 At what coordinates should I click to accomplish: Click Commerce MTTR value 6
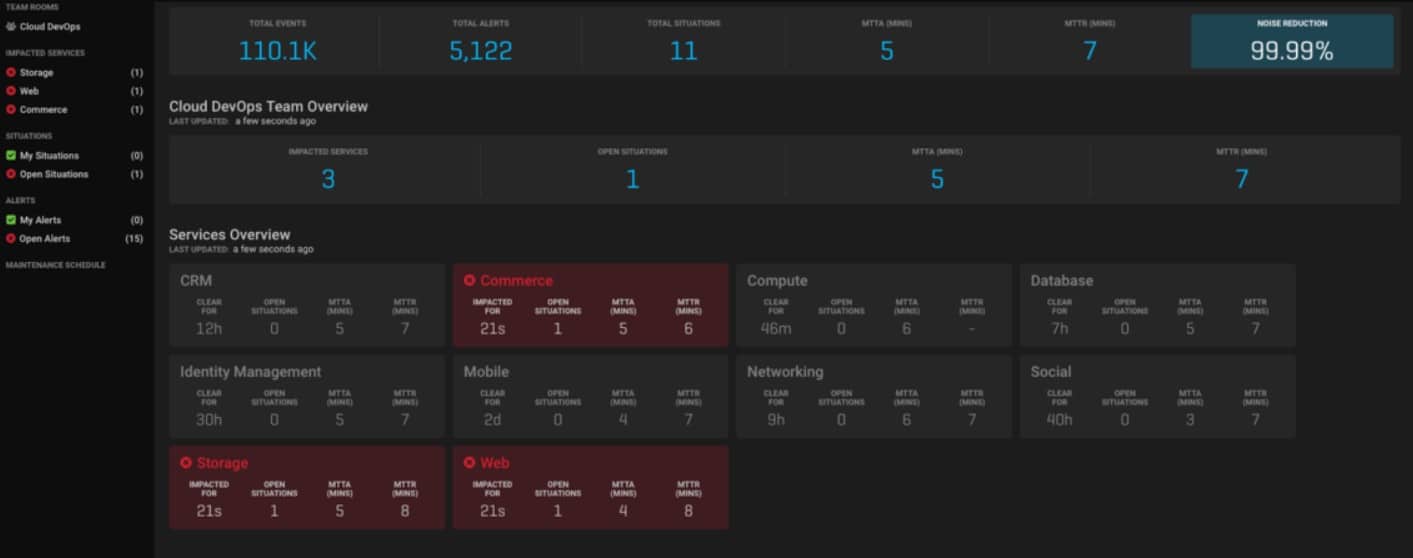click(x=688, y=329)
